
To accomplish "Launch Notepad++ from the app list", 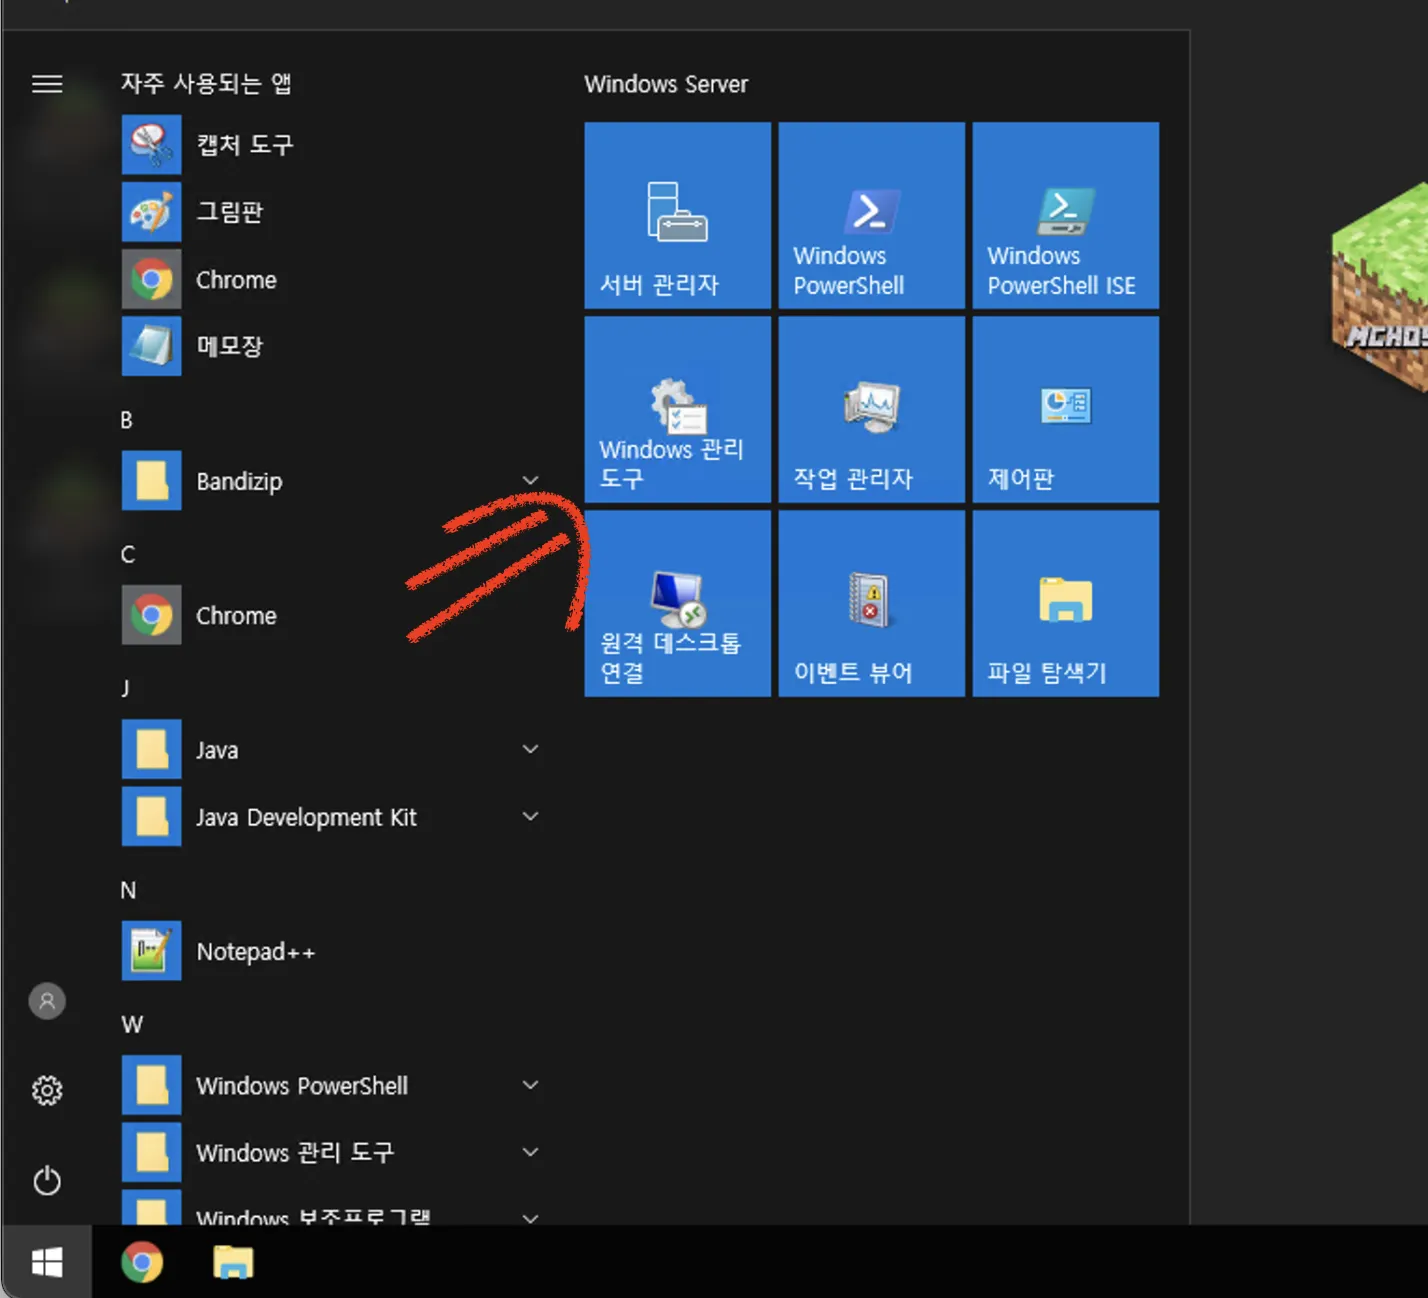I will 330,951.
